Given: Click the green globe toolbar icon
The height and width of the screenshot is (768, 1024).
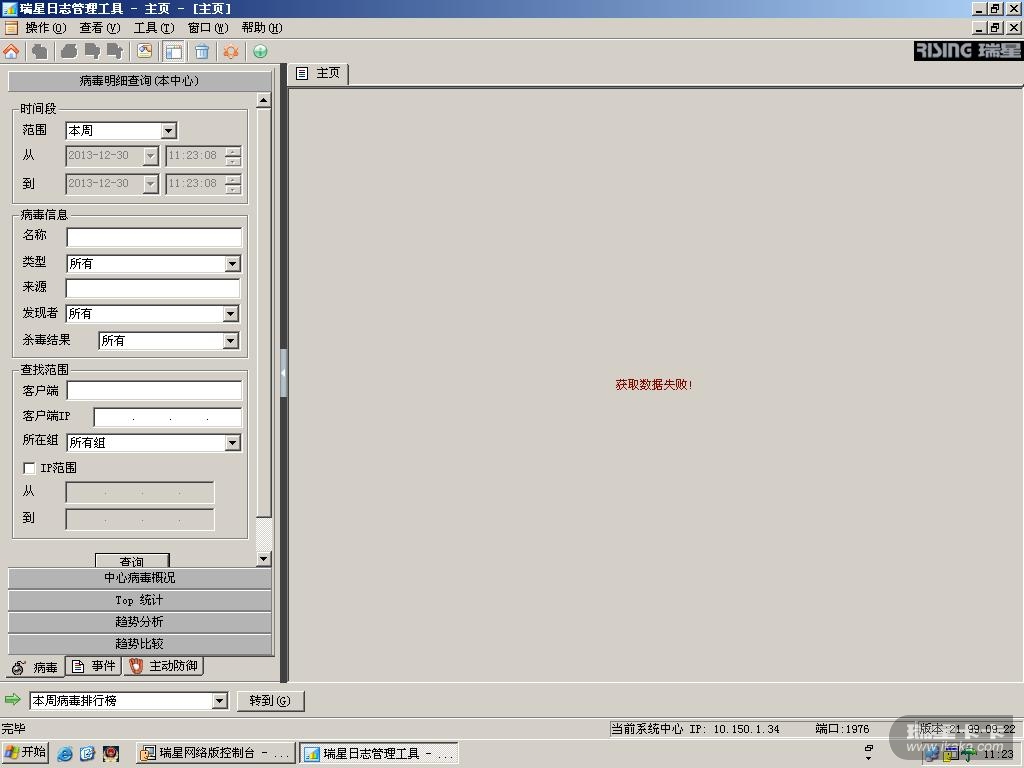Looking at the screenshot, I should pos(260,51).
